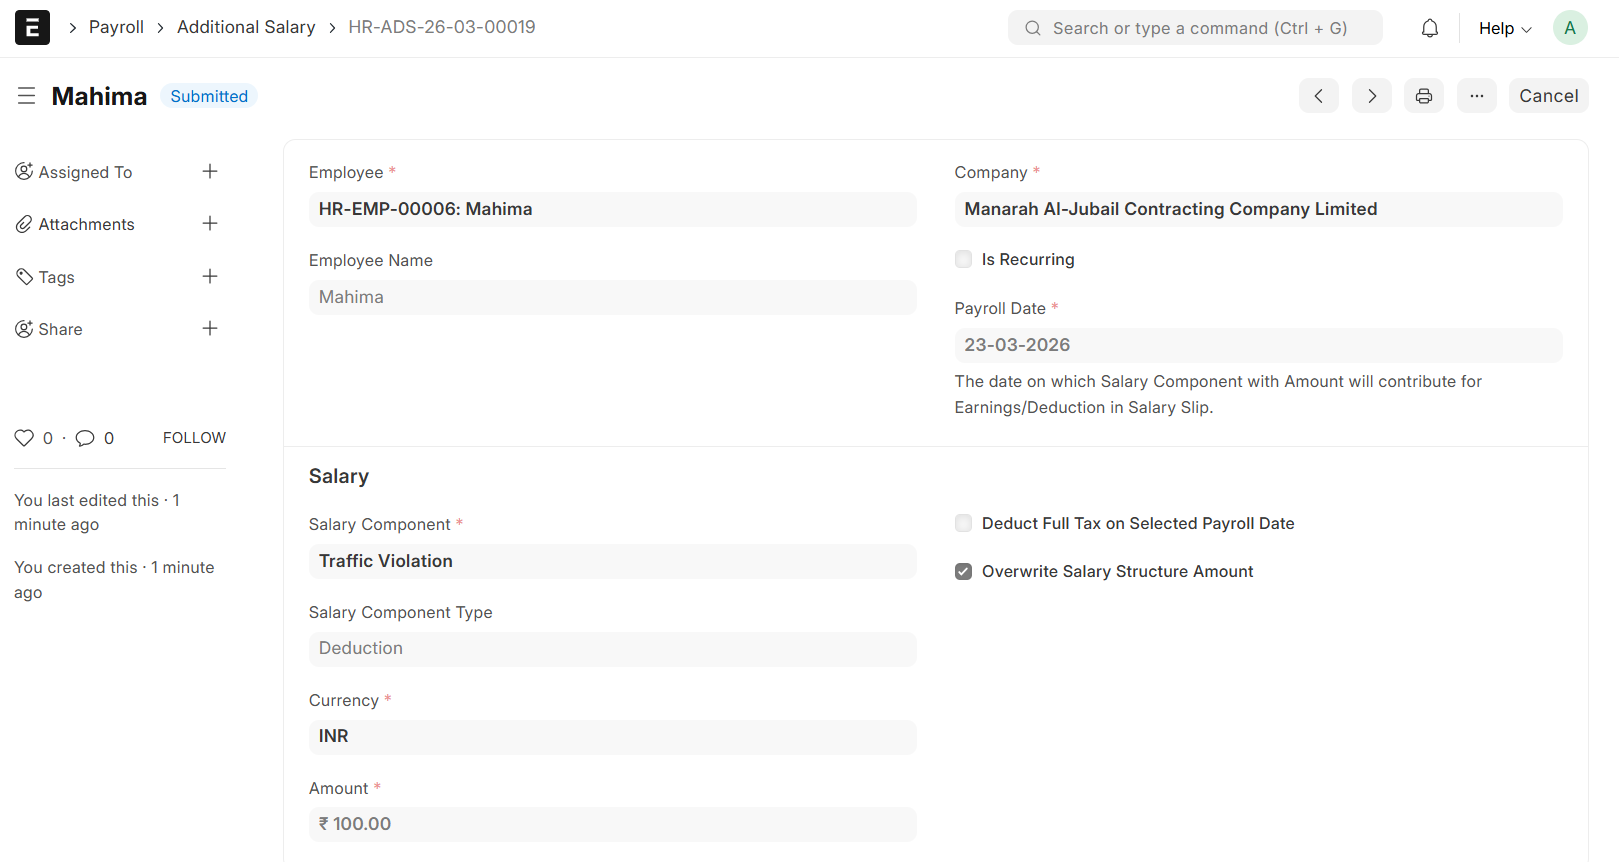Focus the search or command bar
Image resolution: width=1619 pixels, height=862 pixels.
1195,28
